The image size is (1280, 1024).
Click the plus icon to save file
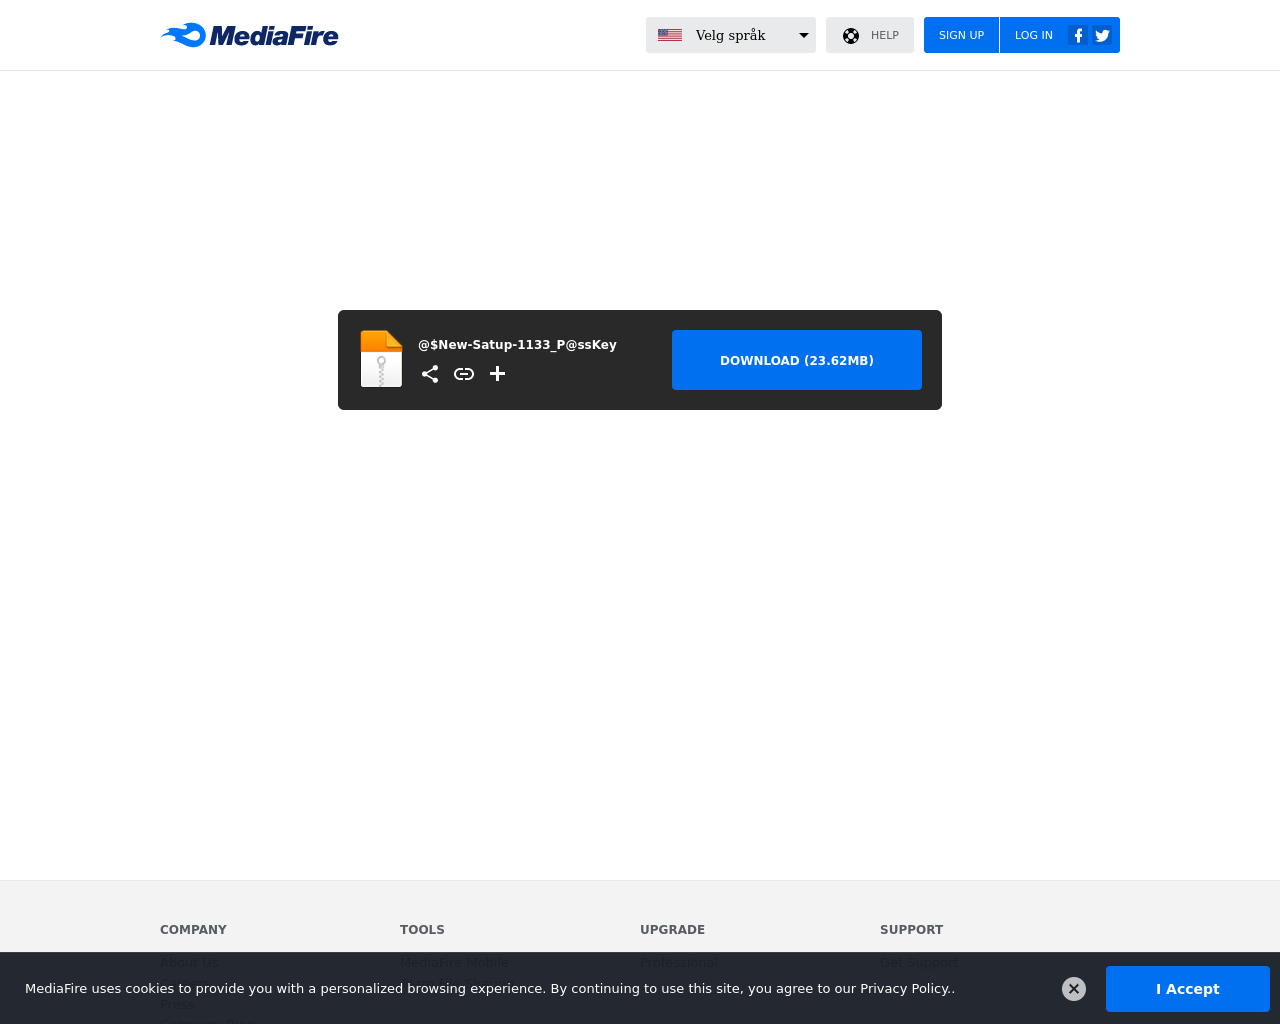497,374
